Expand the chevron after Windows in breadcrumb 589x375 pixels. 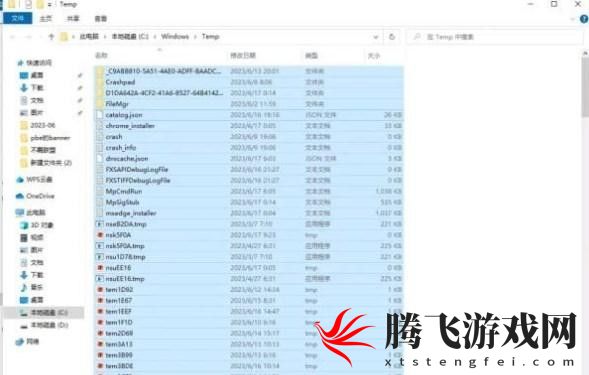tap(195, 37)
